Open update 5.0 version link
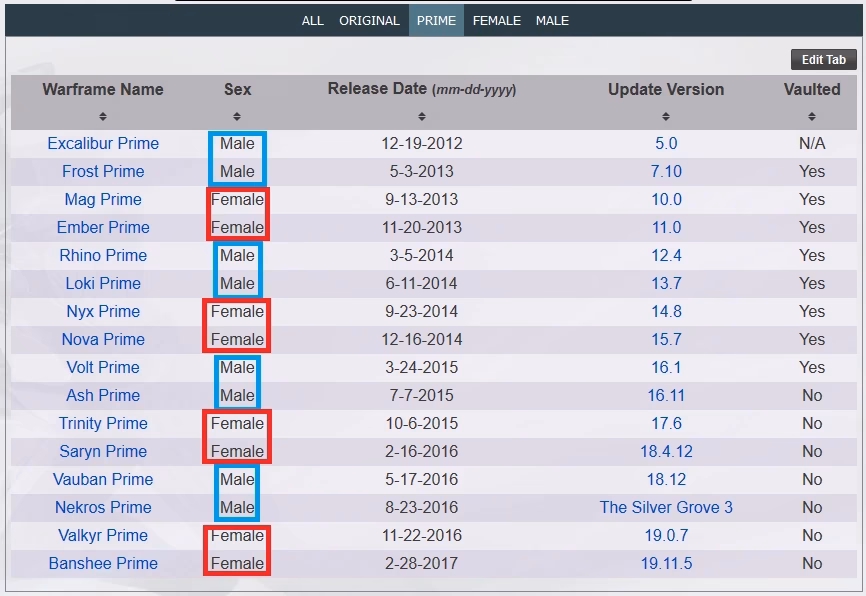The height and width of the screenshot is (596, 866). 666,144
